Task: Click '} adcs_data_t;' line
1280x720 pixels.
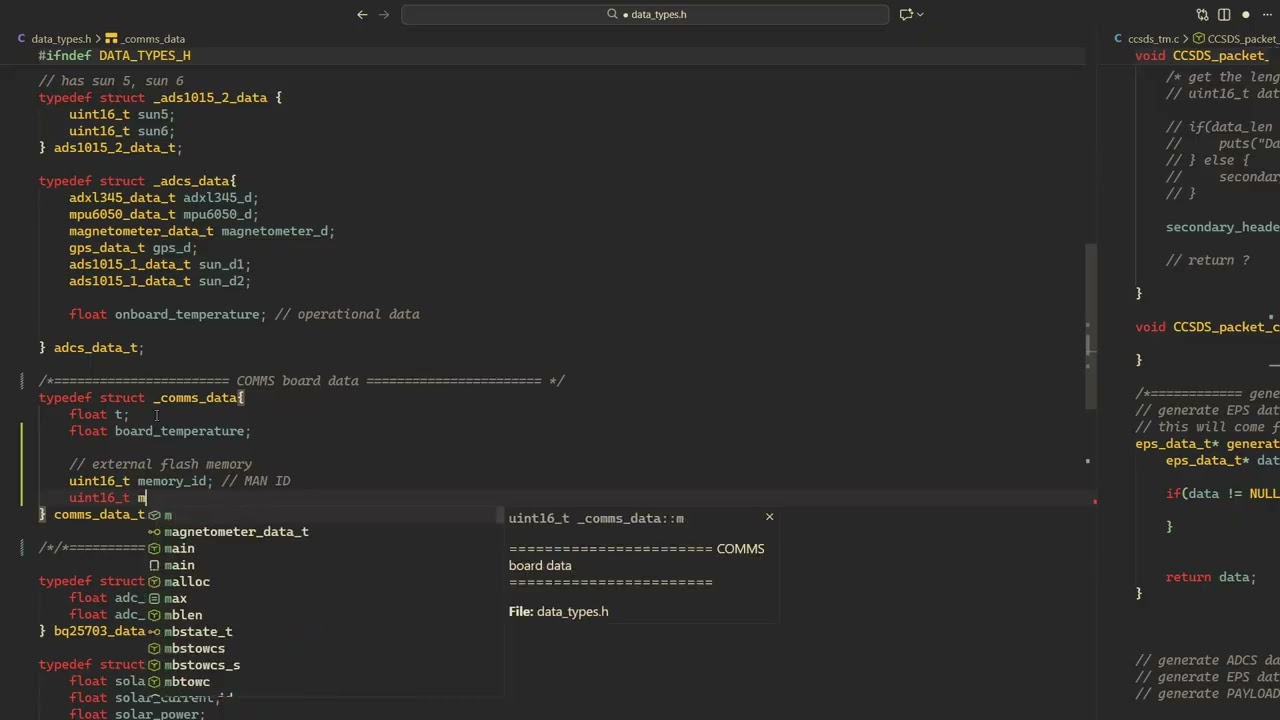Action: pos(91,348)
